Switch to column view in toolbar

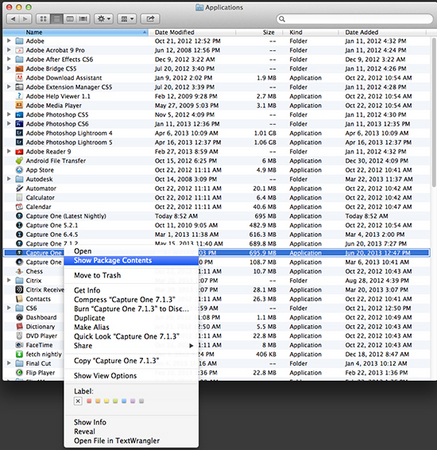point(70,19)
